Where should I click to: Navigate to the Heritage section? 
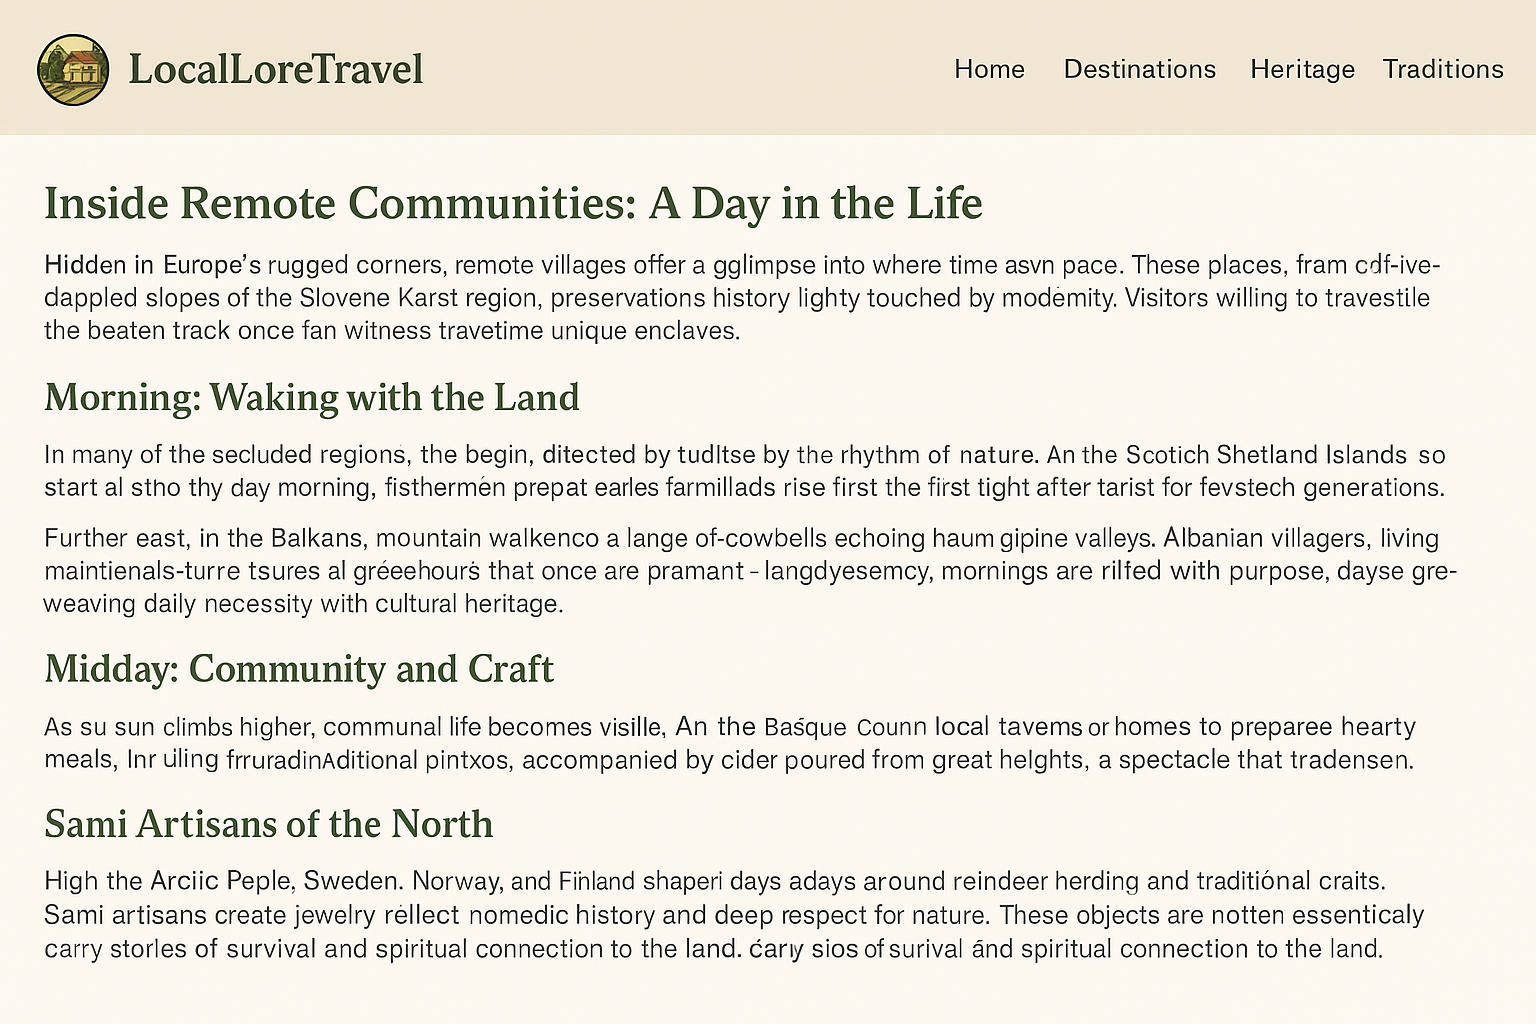tap(1302, 69)
